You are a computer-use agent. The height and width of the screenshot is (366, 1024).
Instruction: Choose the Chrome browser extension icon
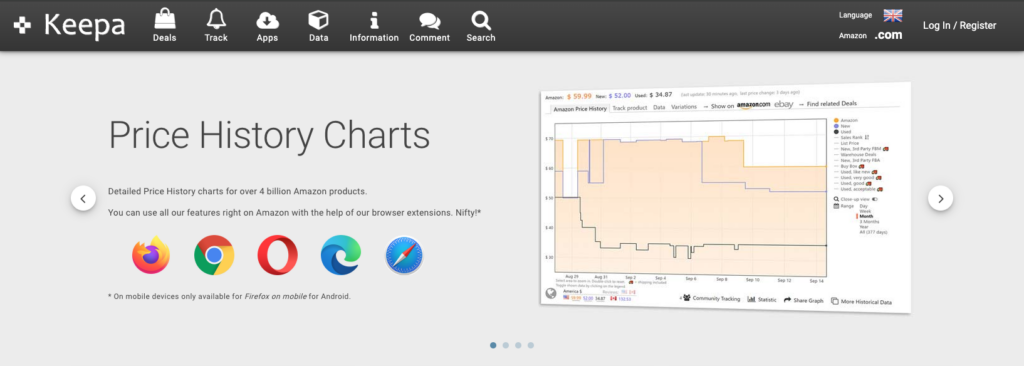coord(214,255)
